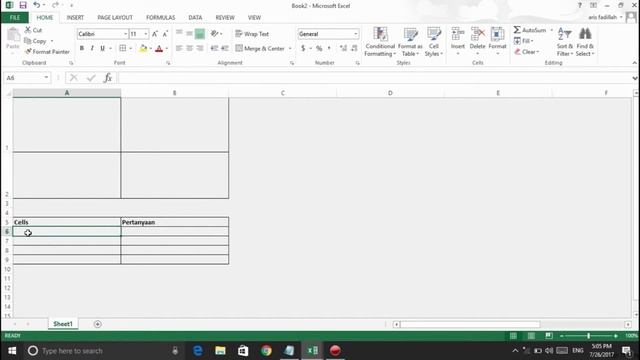Screen dimensions: 640x360
Task: Toggle Underline formatting
Action: (x=102, y=48)
